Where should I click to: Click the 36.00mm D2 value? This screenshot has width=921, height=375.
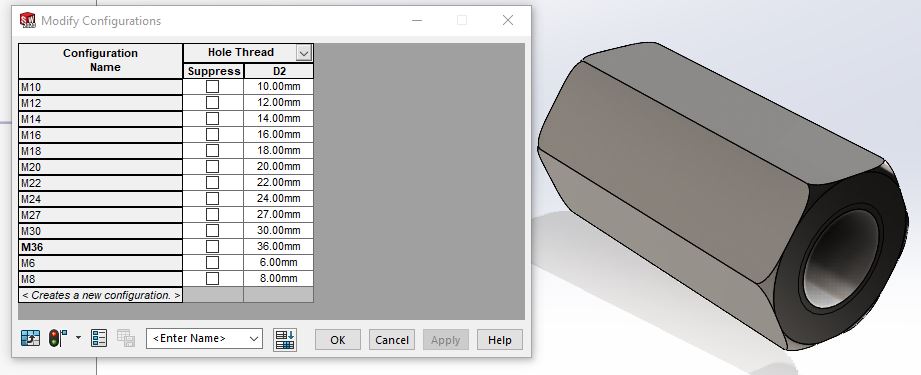pyautogui.click(x=278, y=246)
